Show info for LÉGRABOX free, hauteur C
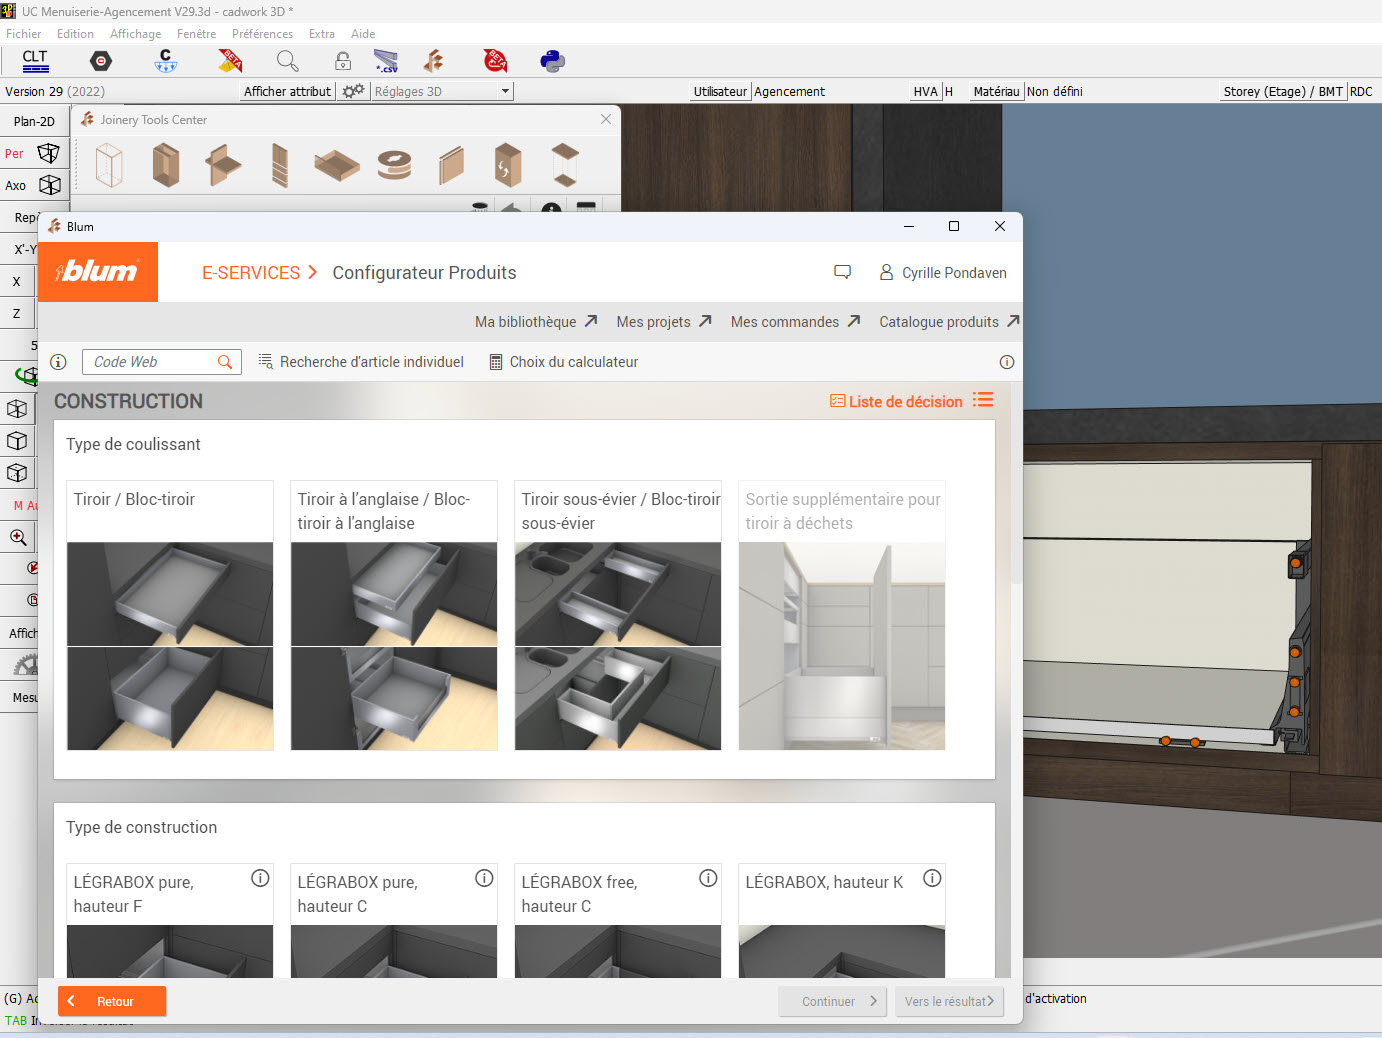Image resolution: width=1382 pixels, height=1038 pixels. (x=708, y=878)
